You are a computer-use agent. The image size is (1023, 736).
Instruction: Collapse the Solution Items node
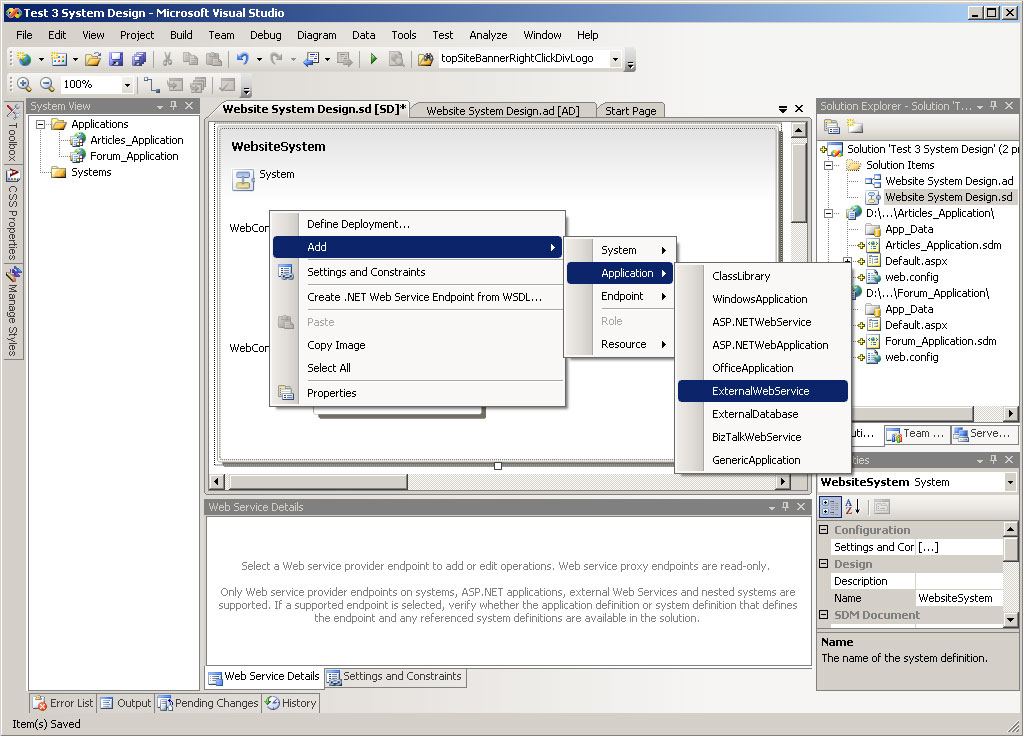pyautogui.click(x=829, y=165)
